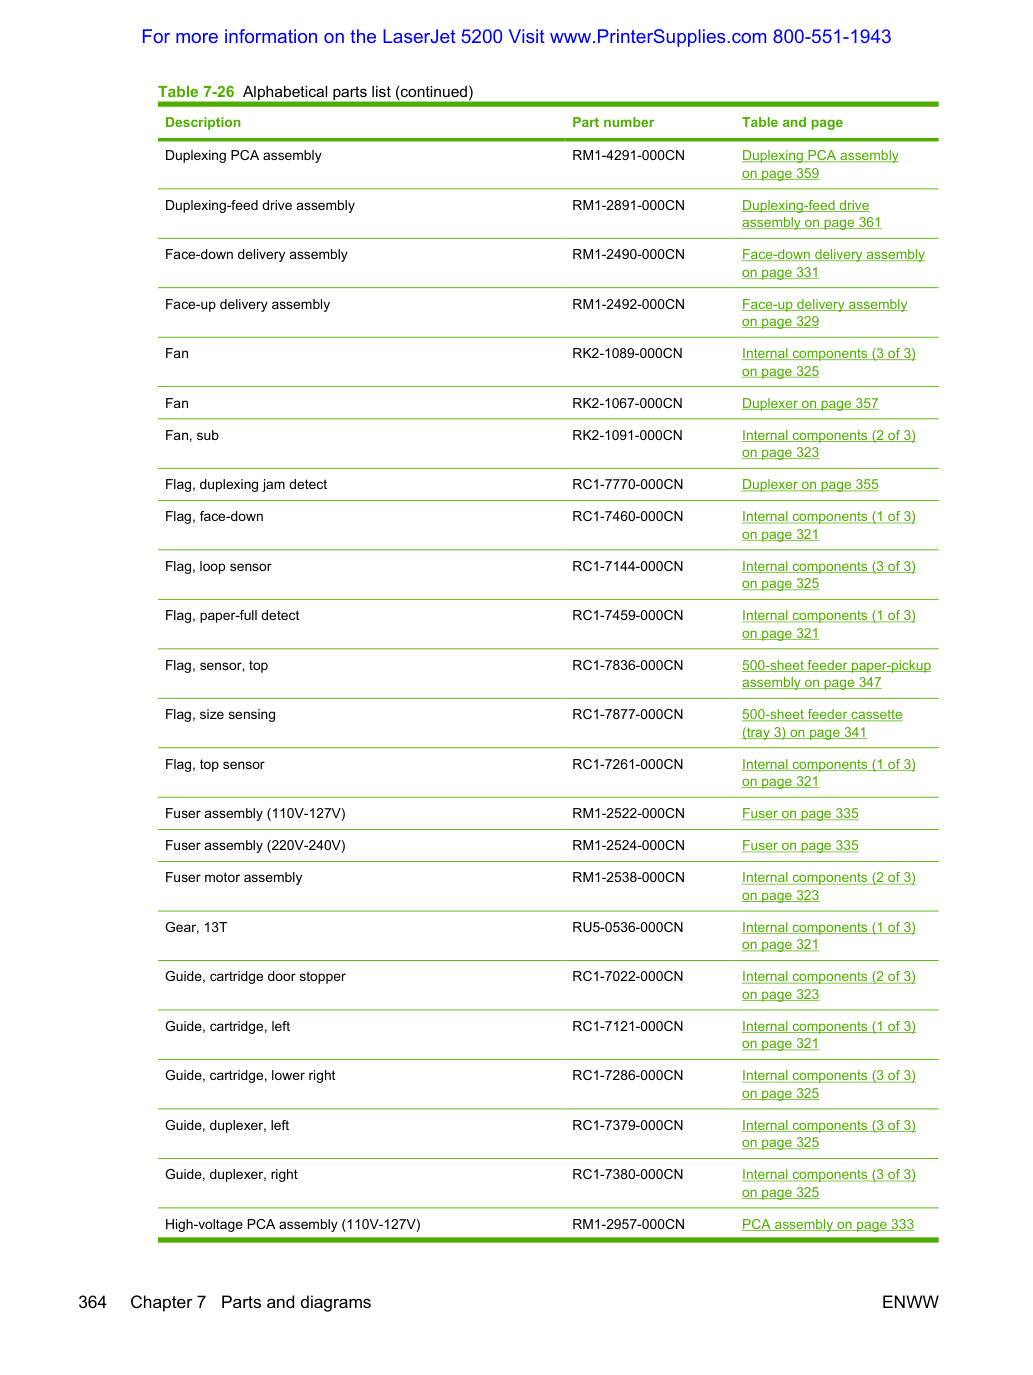Viewport: 1033px width, 1375px height.
Task: Open 500-sheet feeder paper-pickup assembly page 347 link
Action: pyautogui.click(x=836, y=674)
